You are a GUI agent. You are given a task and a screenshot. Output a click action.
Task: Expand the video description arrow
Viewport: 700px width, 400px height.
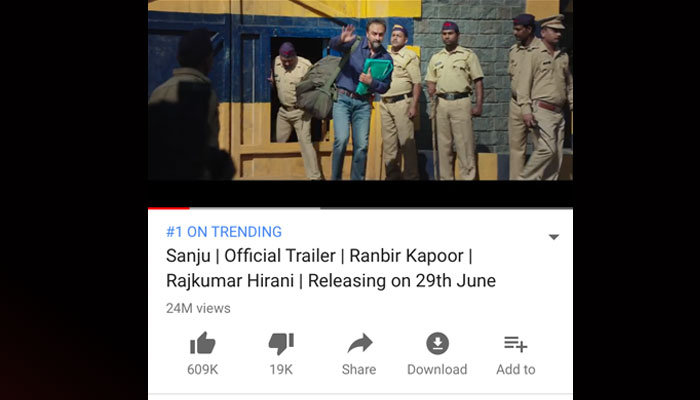pyautogui.click(x=554, y=237)
